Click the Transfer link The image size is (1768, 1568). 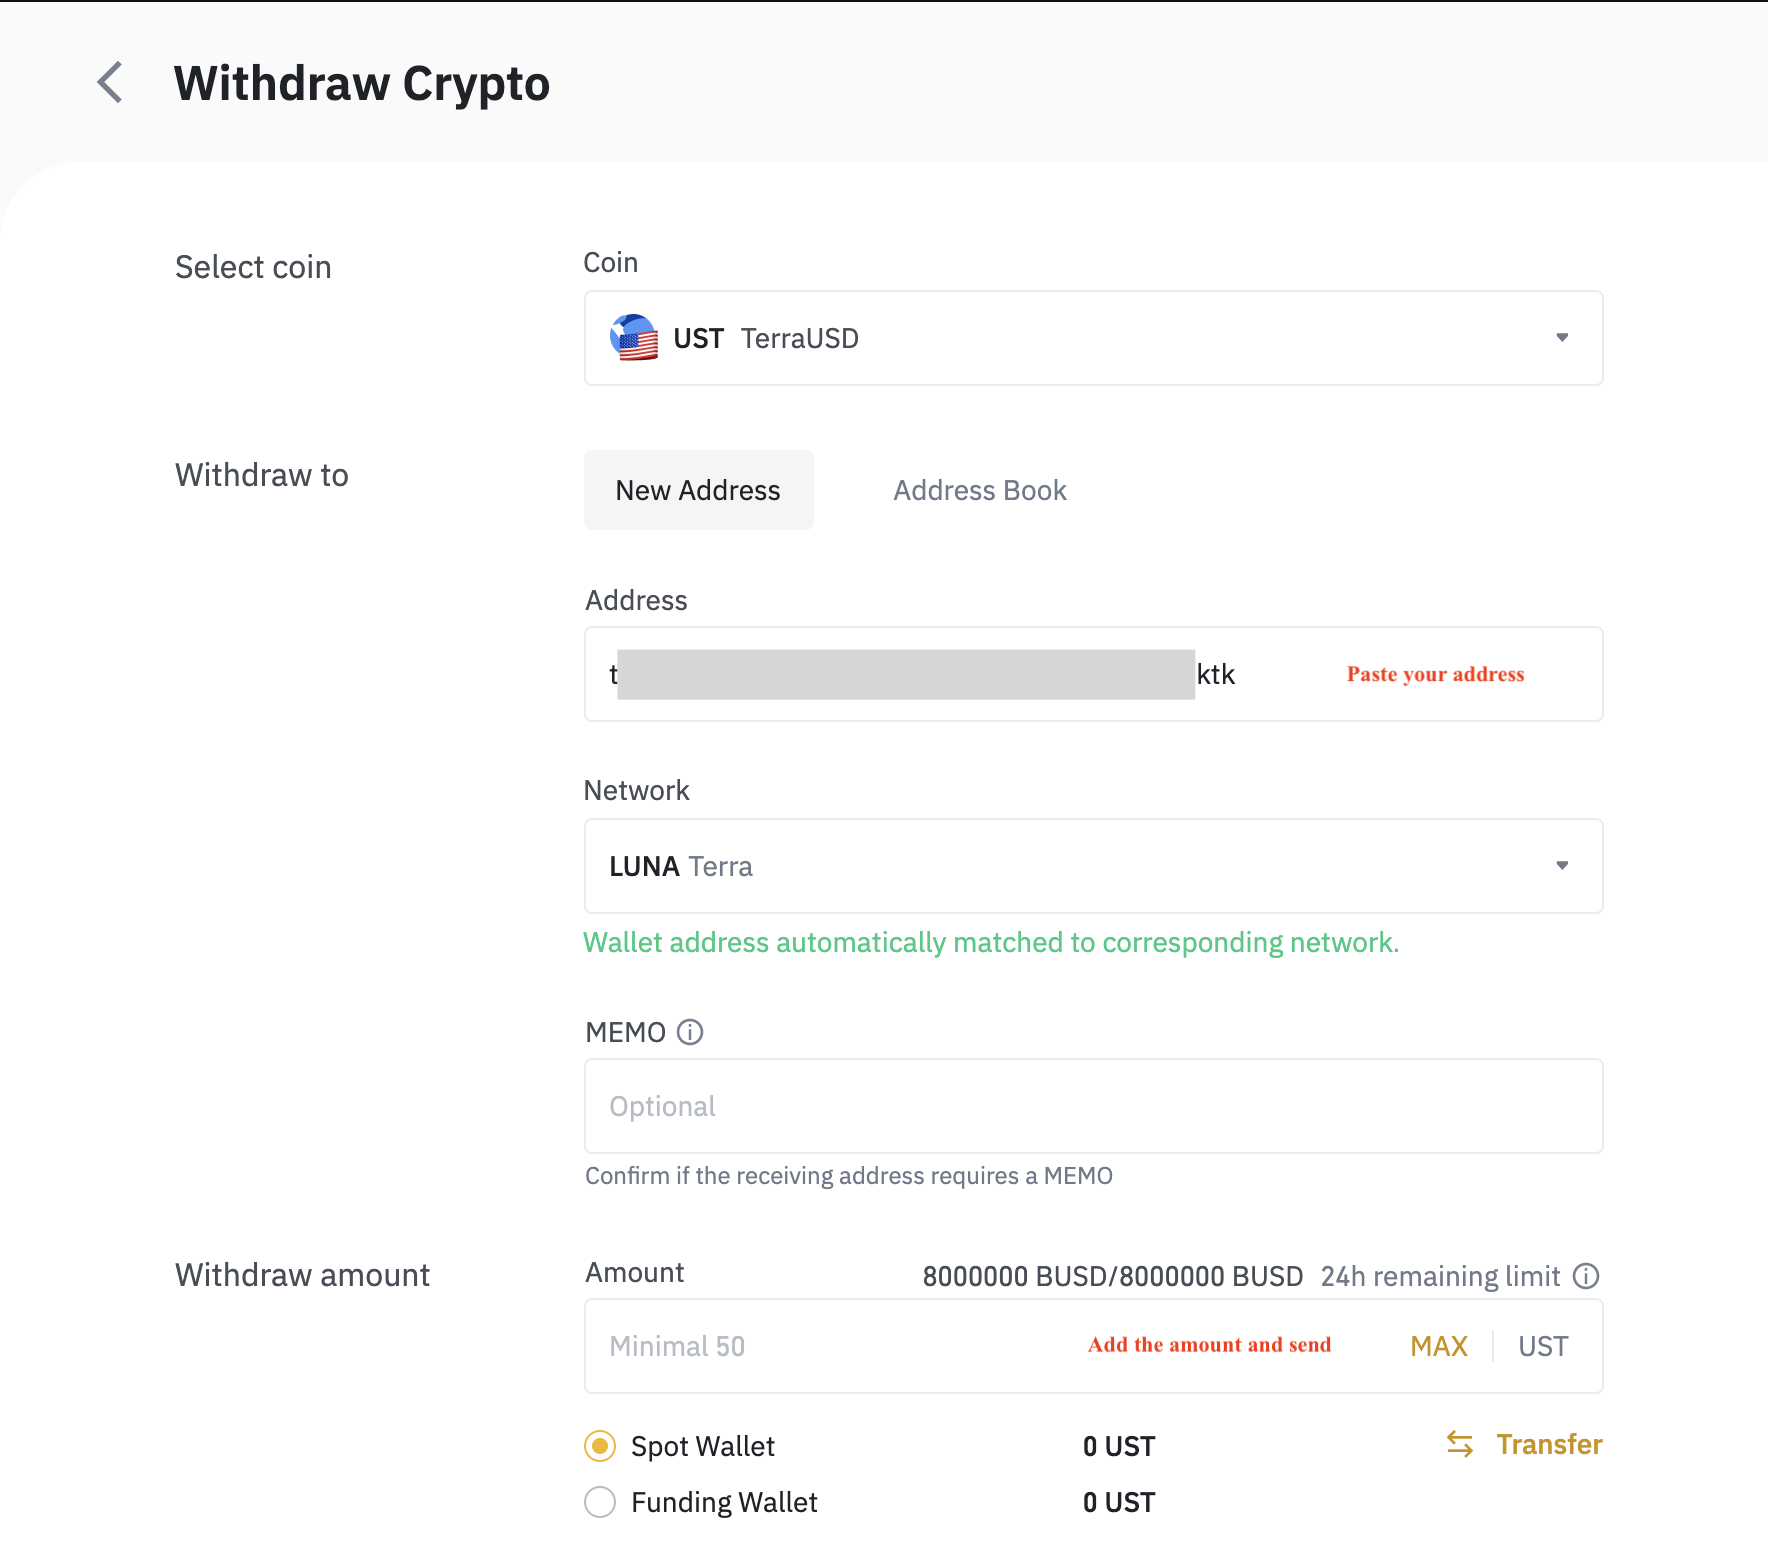pos(1549,1444)
